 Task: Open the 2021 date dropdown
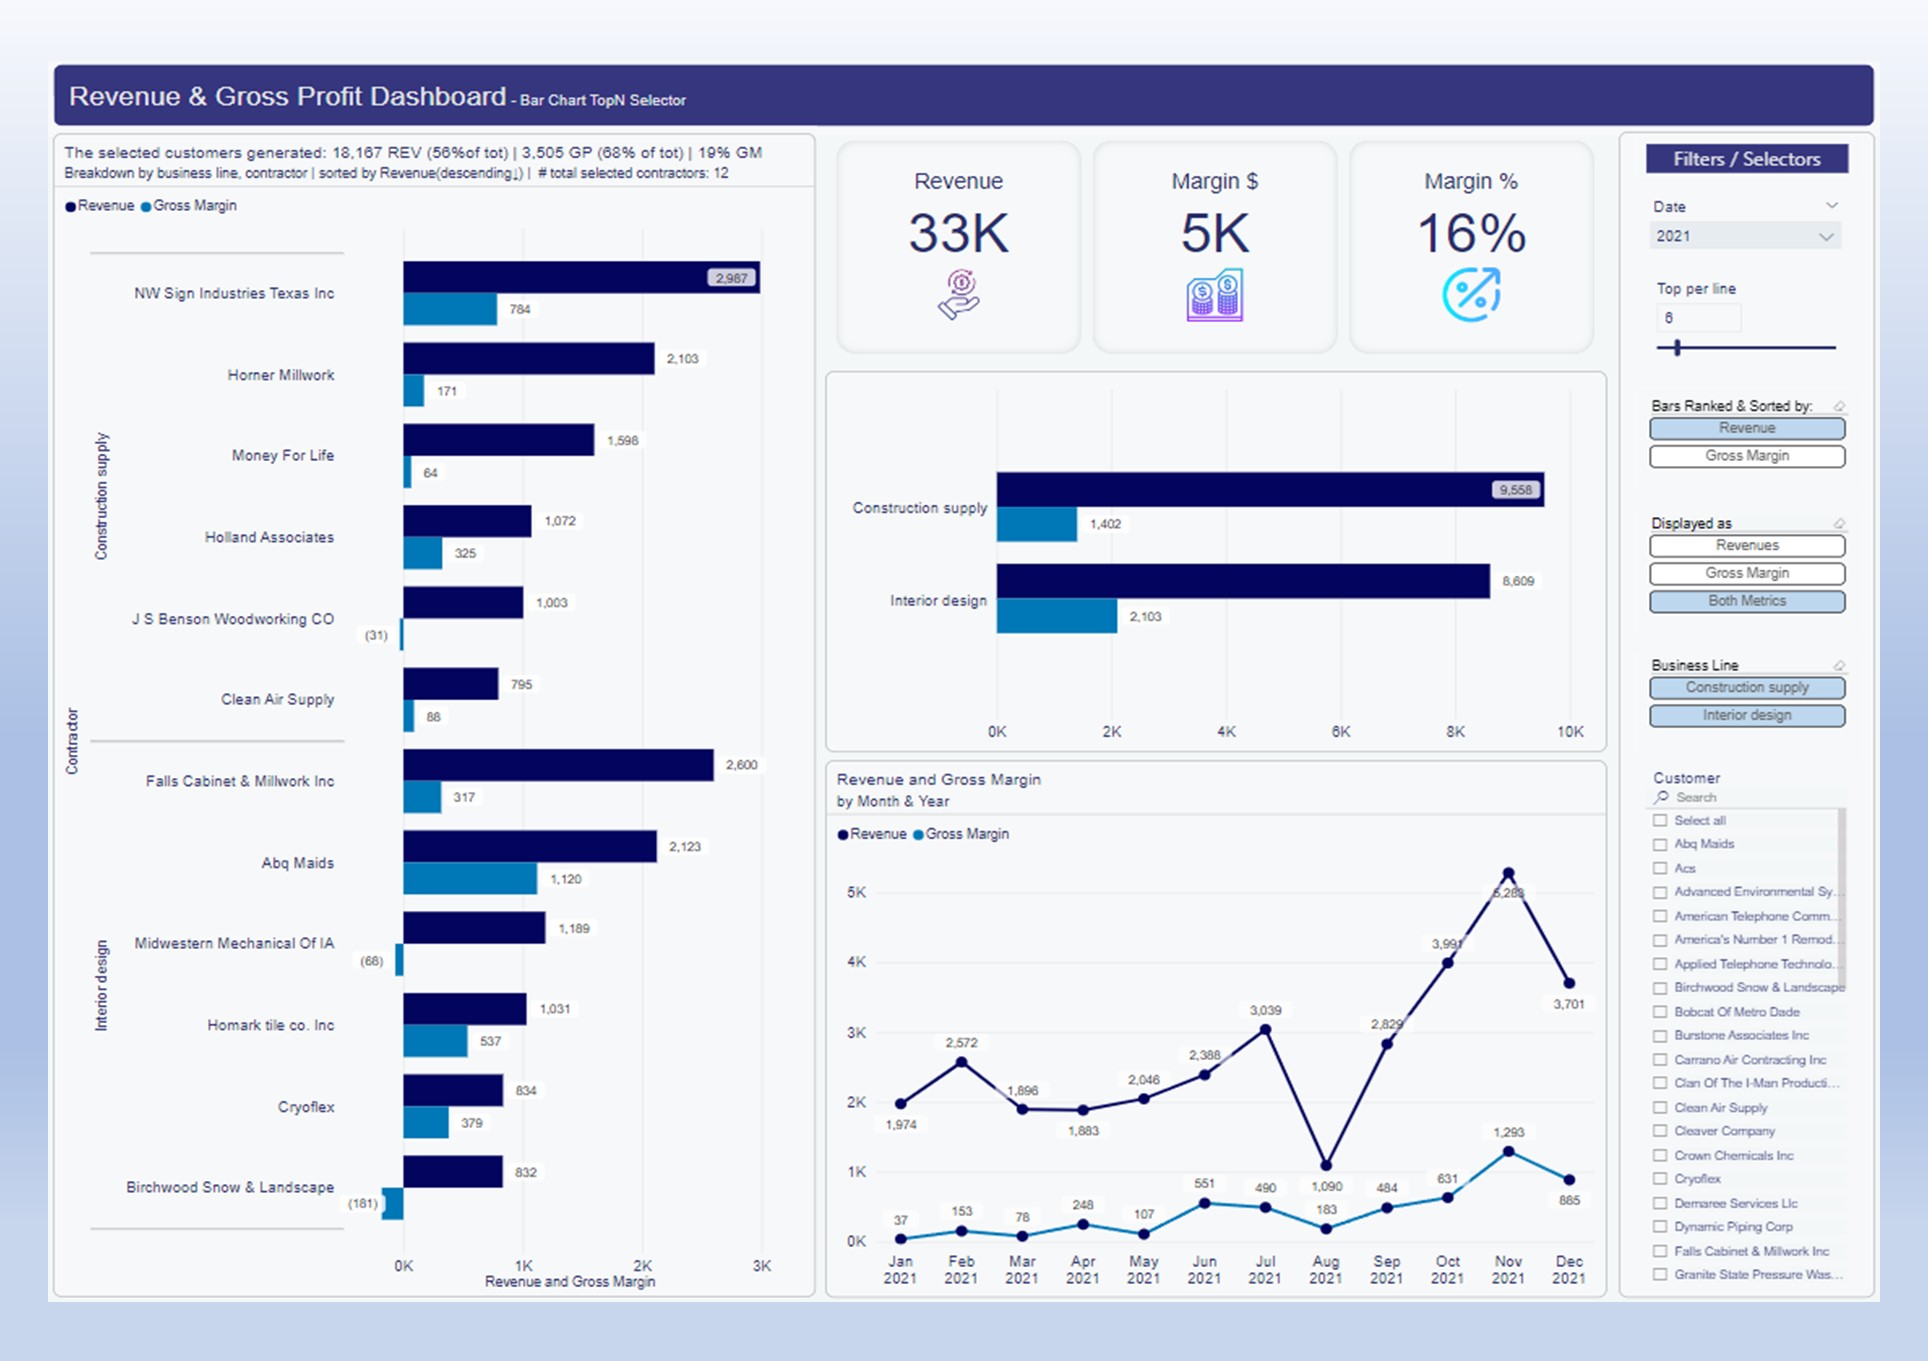pos(1825,237)
